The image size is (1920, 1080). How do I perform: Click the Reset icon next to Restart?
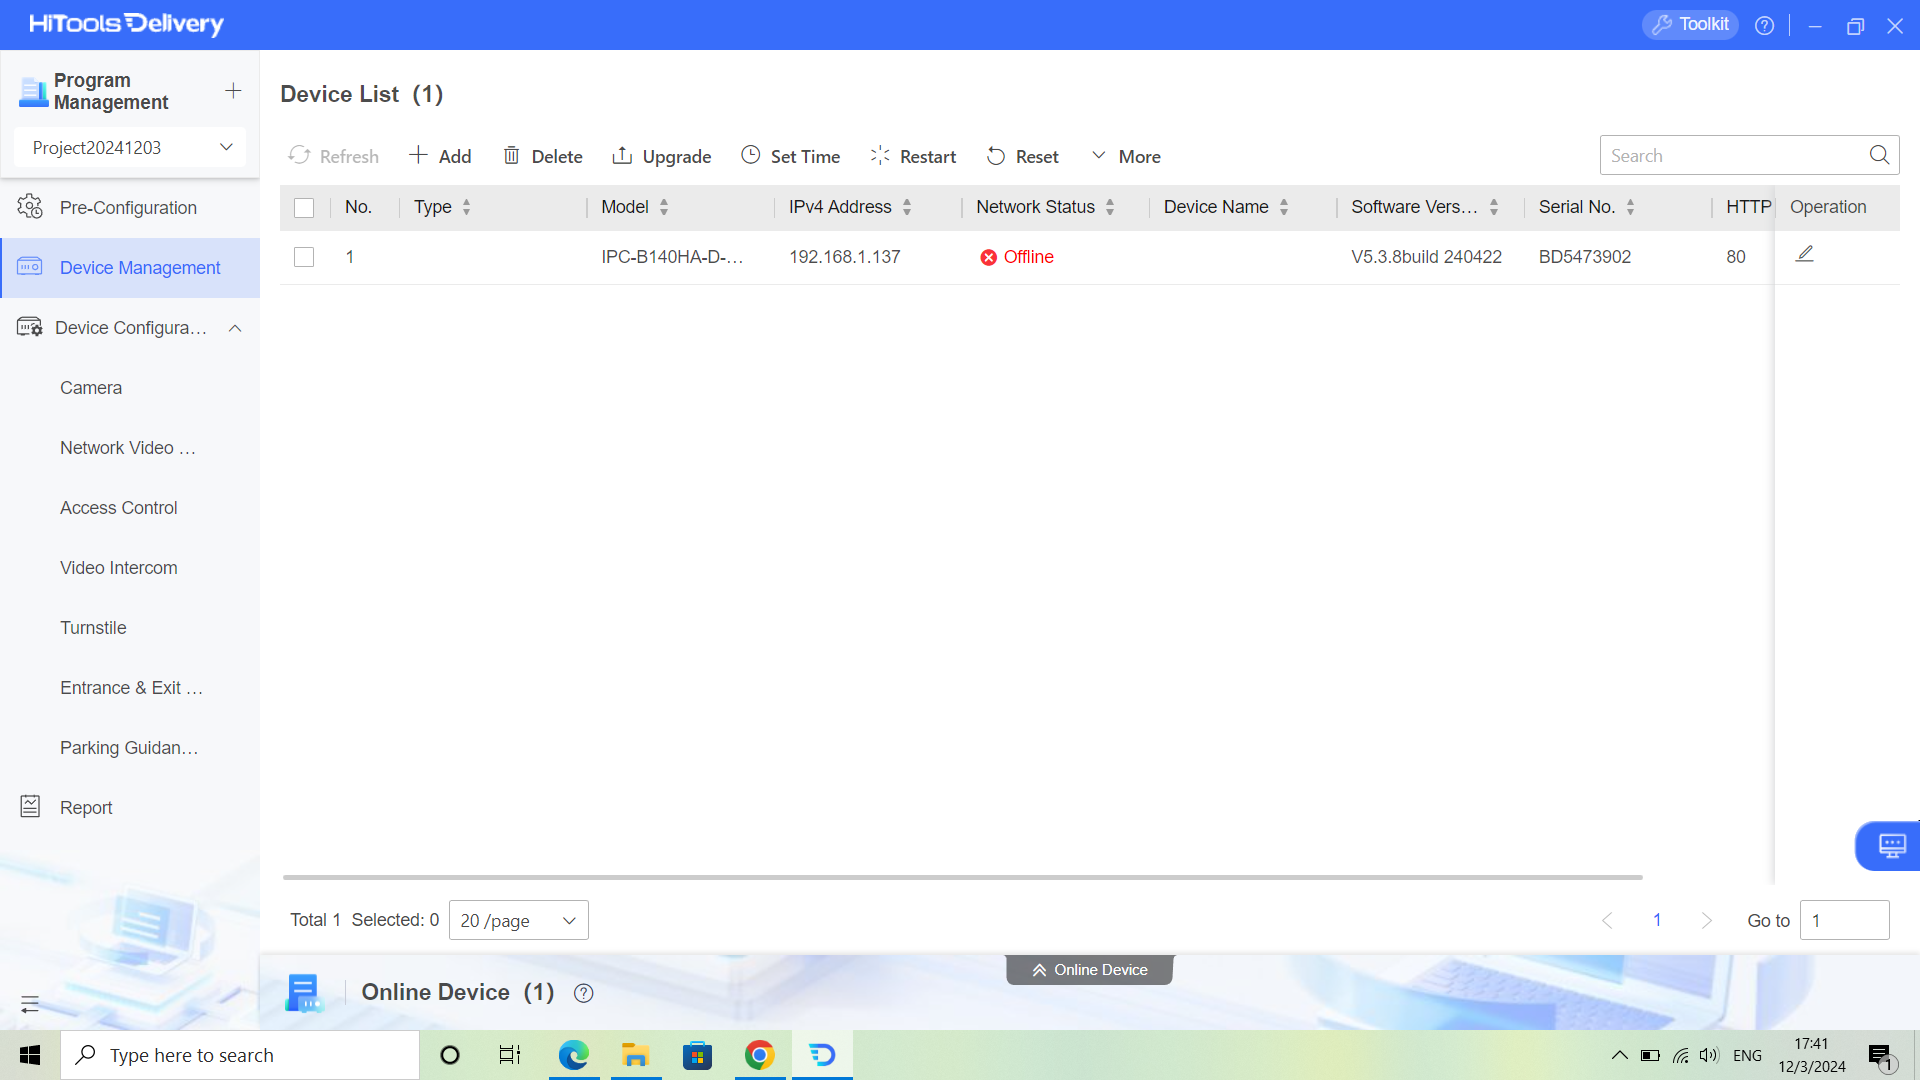(996, 155)
